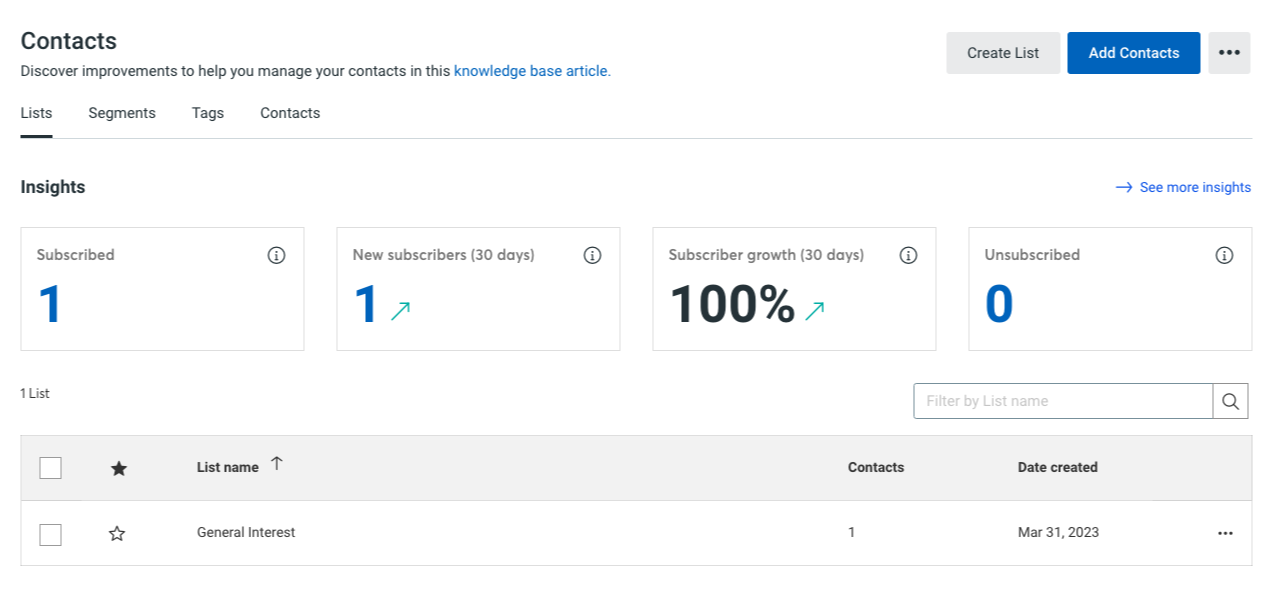Select the General Interest row checkbox
This screenshot has width=1274, height=591.
click(x=50, y=534)
